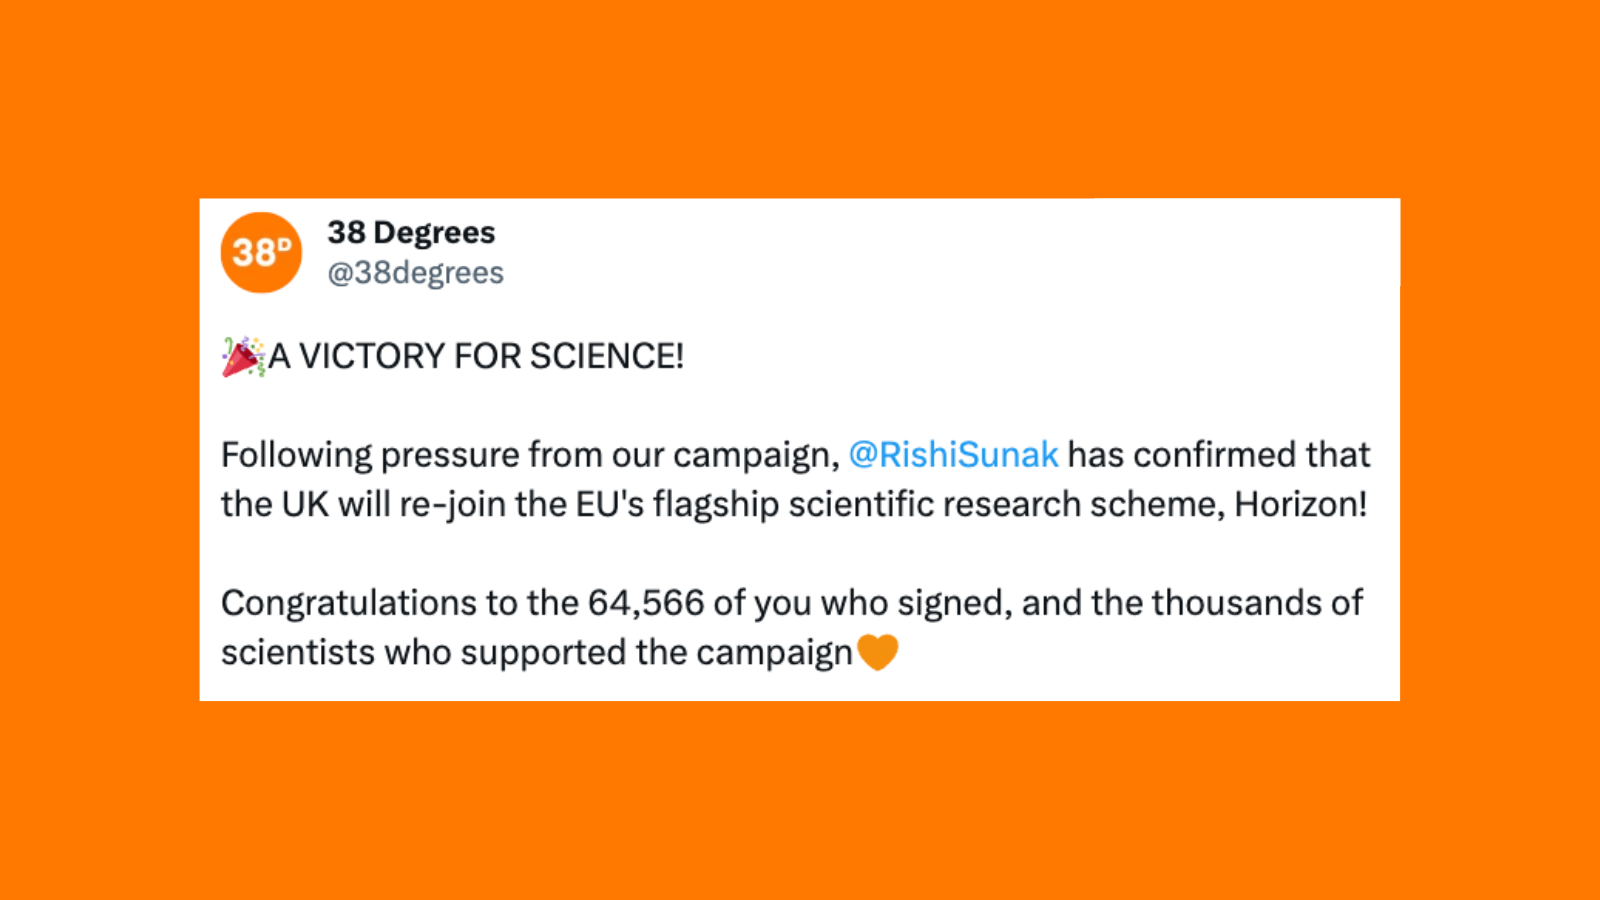Click the @38degrees account handle

pos(415,272)
